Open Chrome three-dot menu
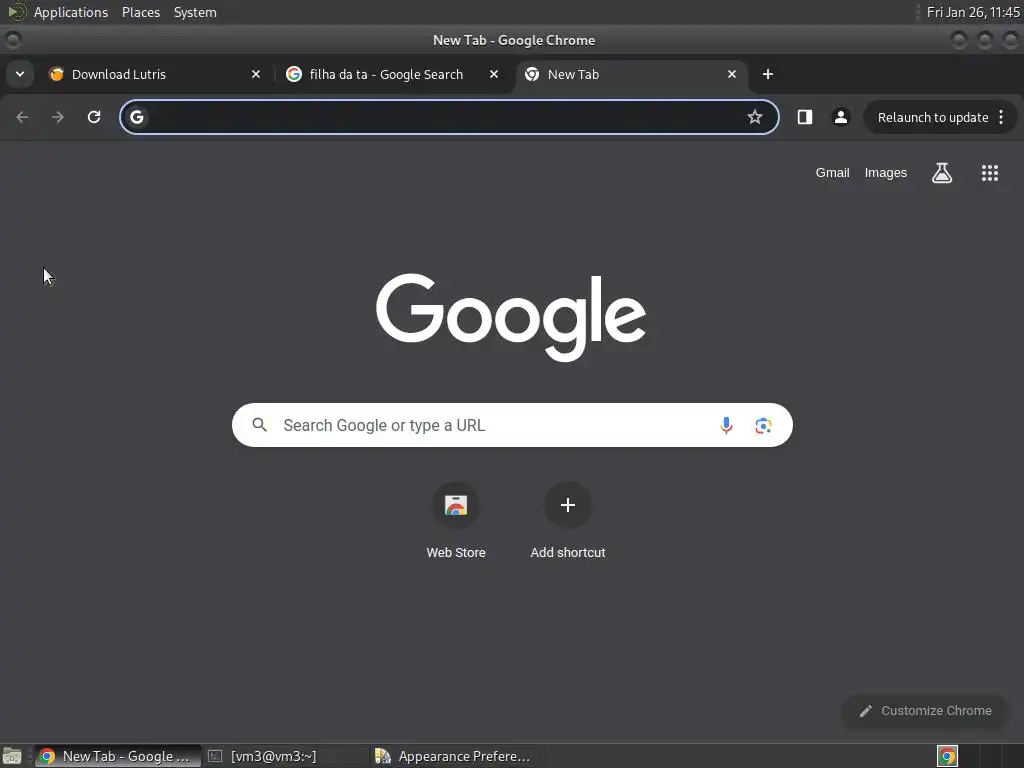 1001,117
